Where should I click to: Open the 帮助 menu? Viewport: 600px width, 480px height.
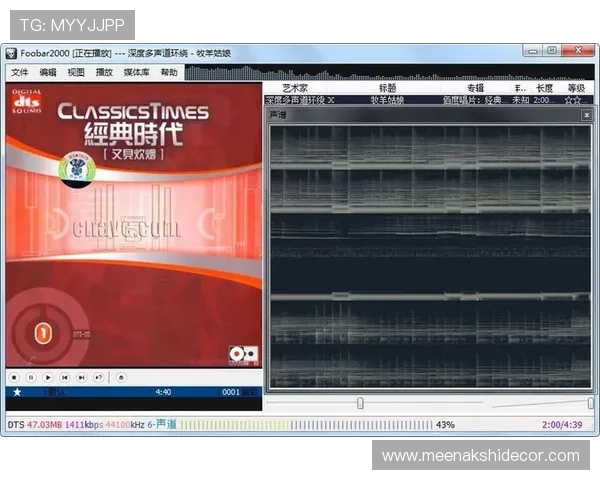tap(169, 72)
